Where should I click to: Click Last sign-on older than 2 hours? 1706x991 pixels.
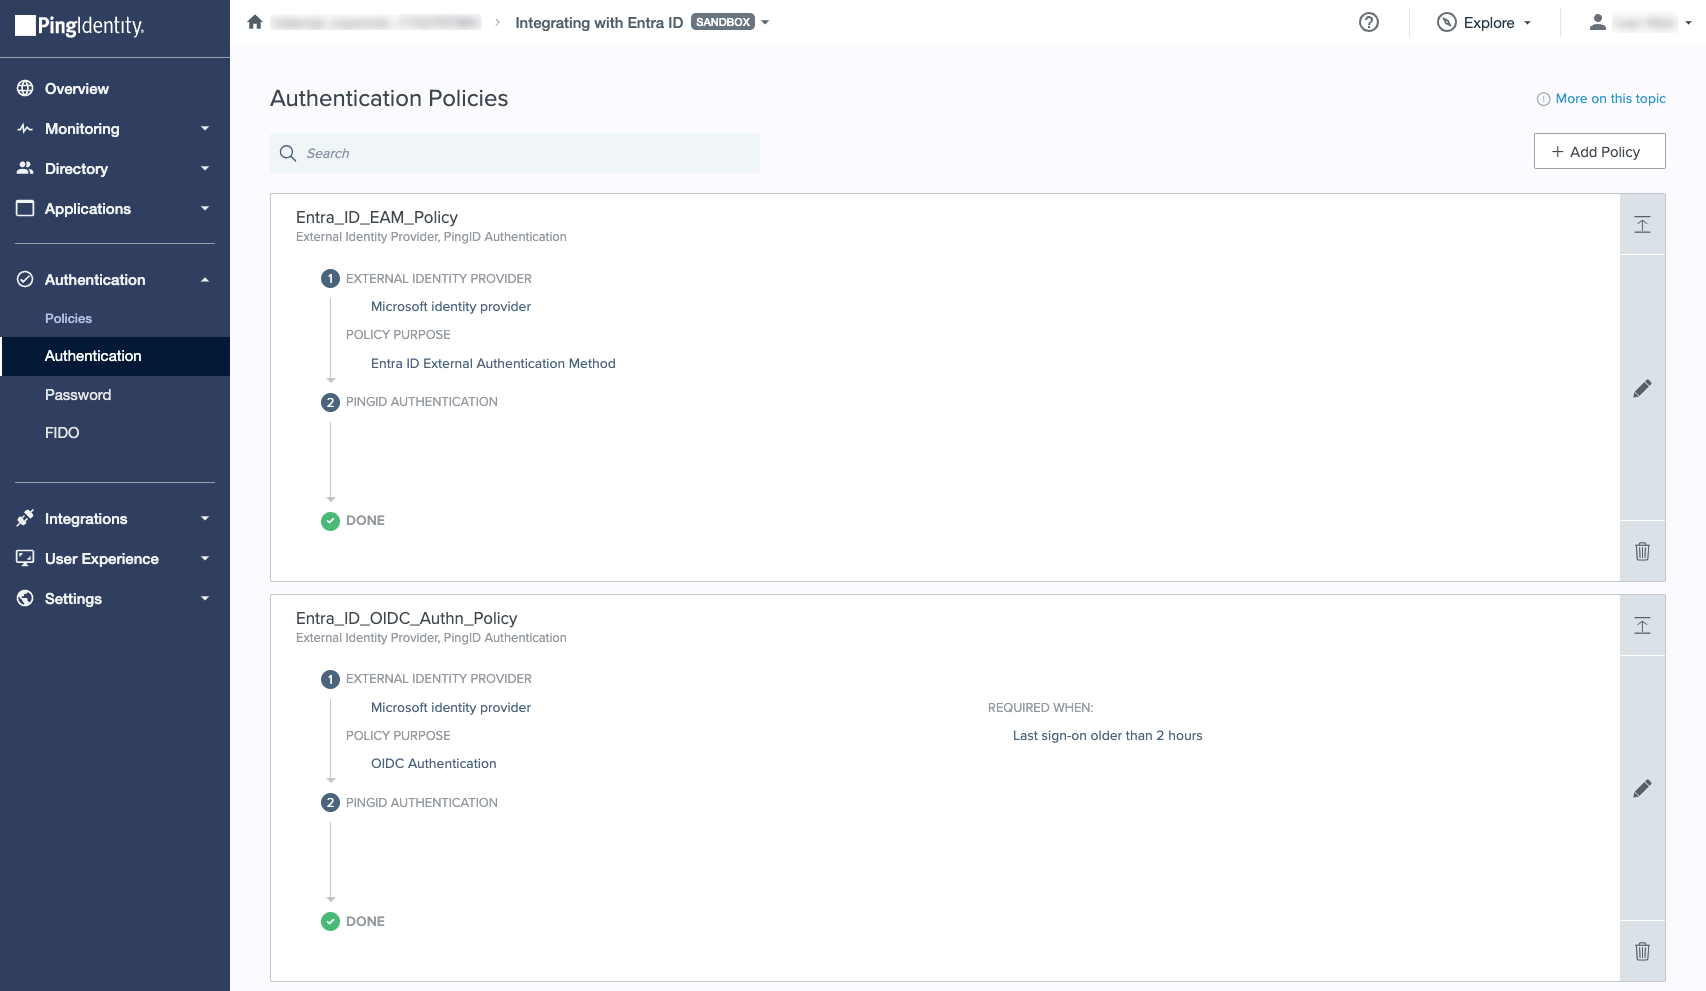pos(1107,735)
